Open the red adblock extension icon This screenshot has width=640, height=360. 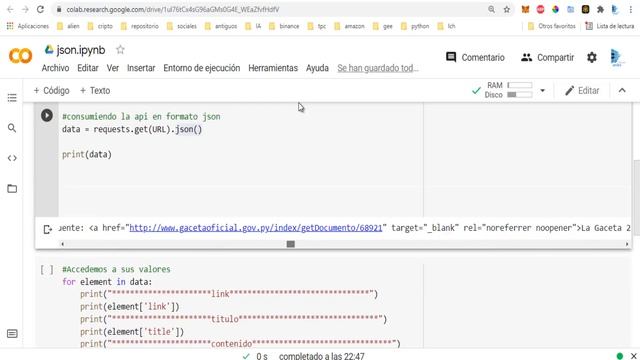(x=540, y=9)
